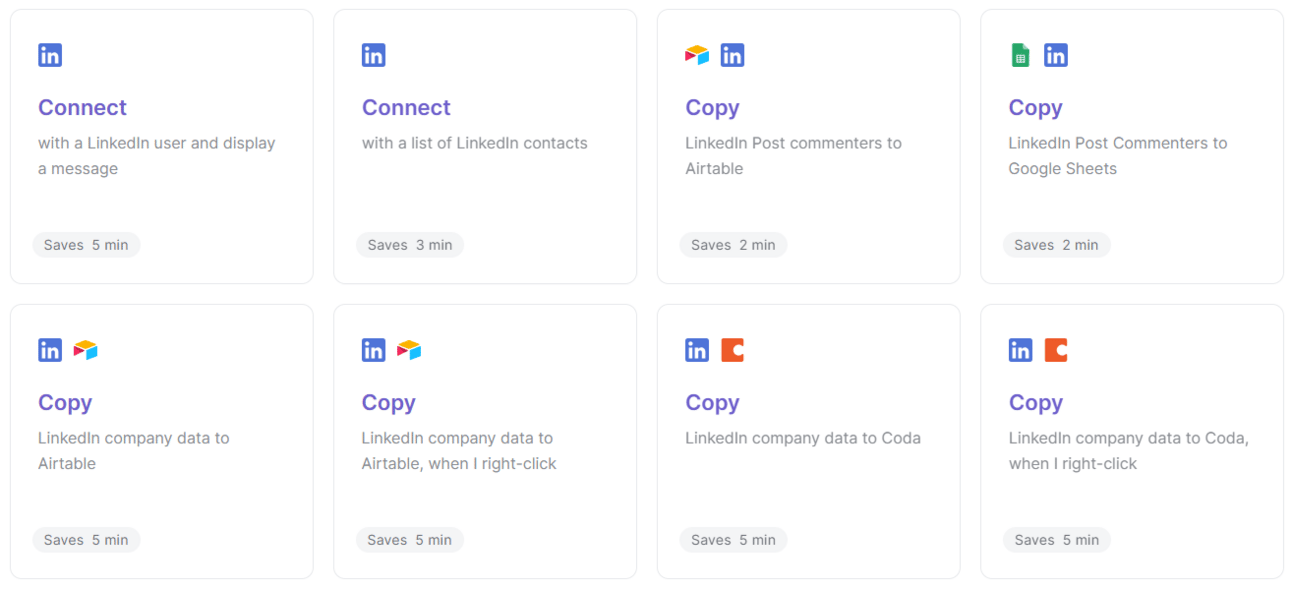
Task: Click 'Saves 5 min' badge on 'LinkedIn user and display a message' card
Action: coord(86,245)
